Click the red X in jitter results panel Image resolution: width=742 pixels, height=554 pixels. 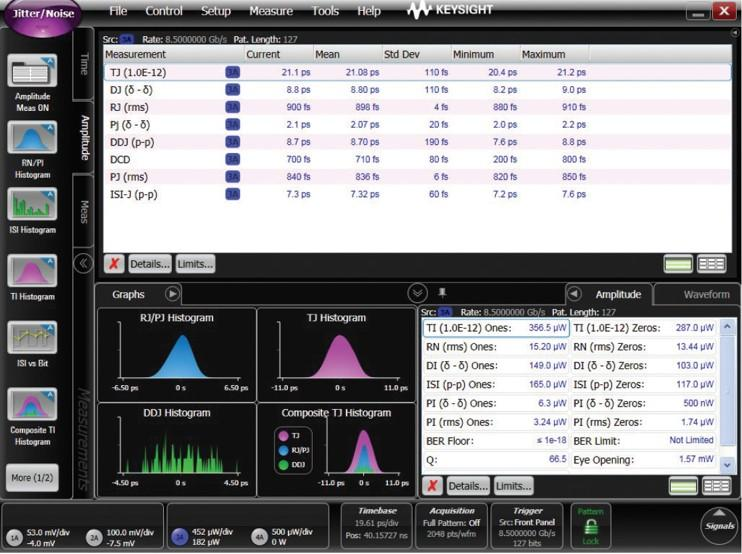(115, 264)
